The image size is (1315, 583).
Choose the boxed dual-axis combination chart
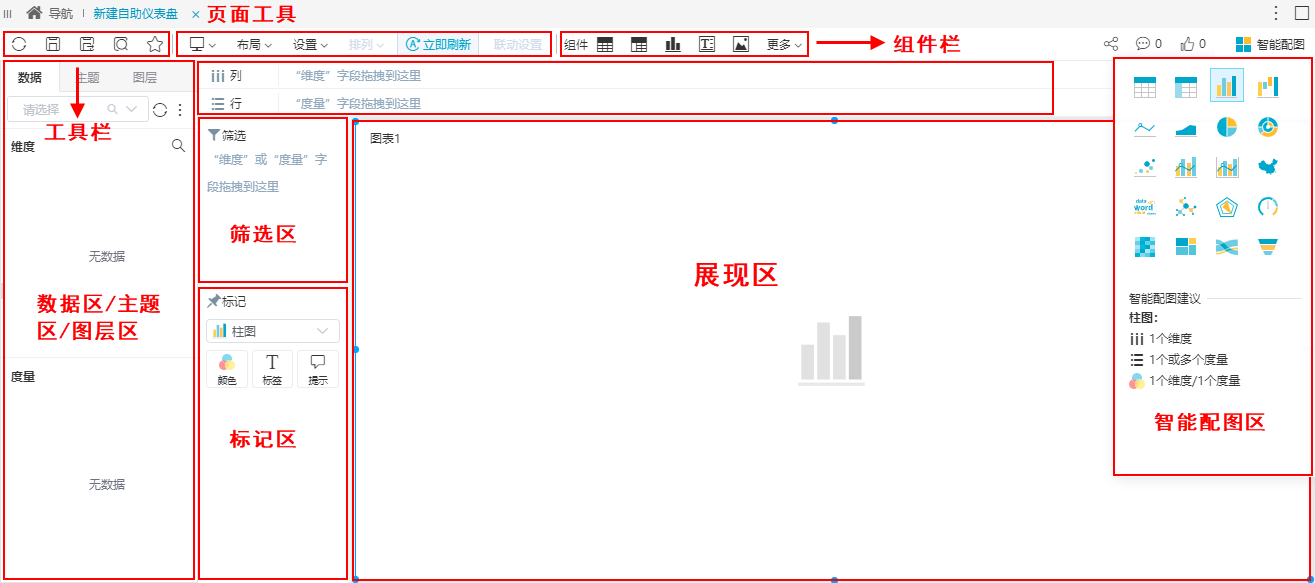[1227, 167]
